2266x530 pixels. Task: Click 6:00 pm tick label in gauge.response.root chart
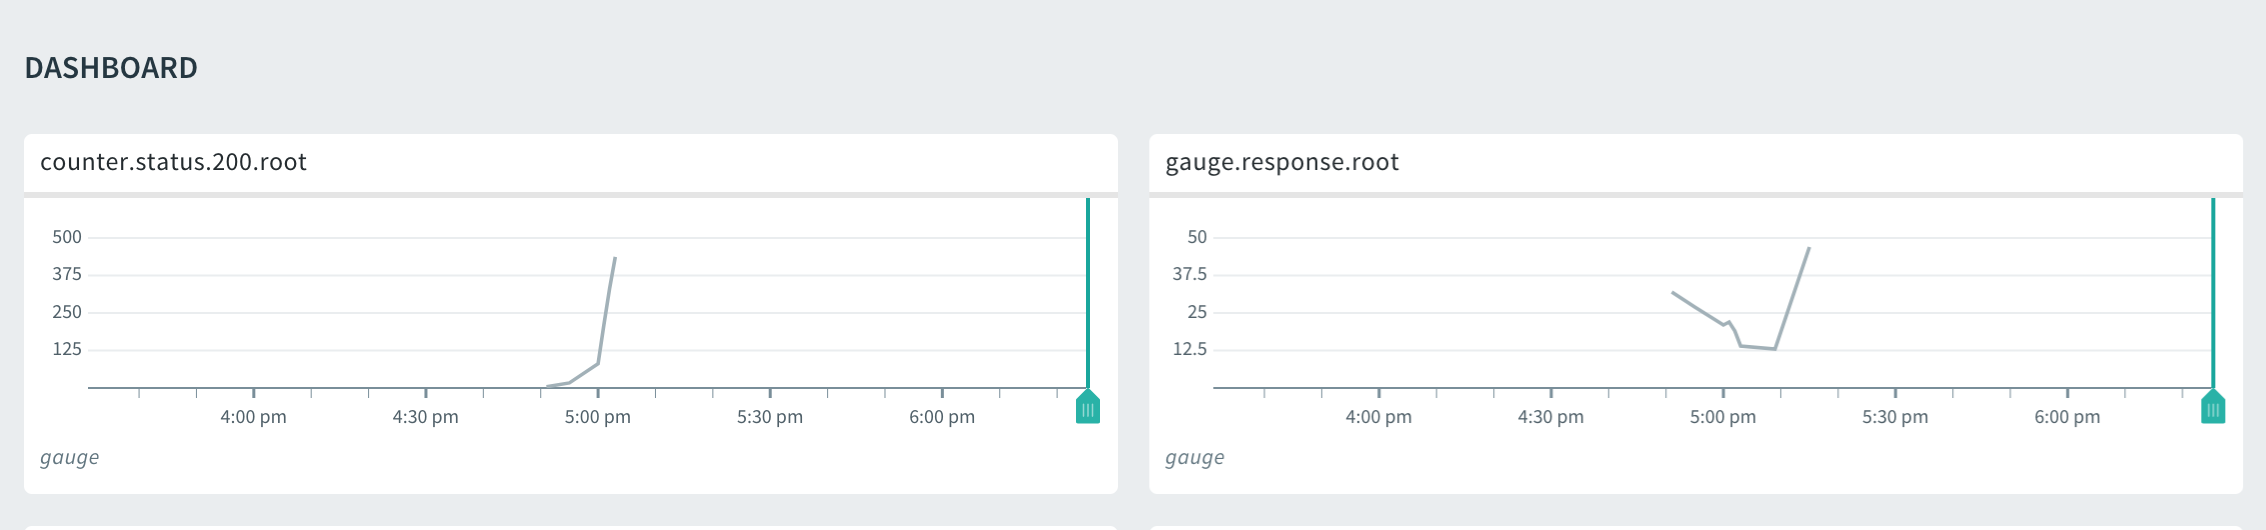tap(2066, 417)
